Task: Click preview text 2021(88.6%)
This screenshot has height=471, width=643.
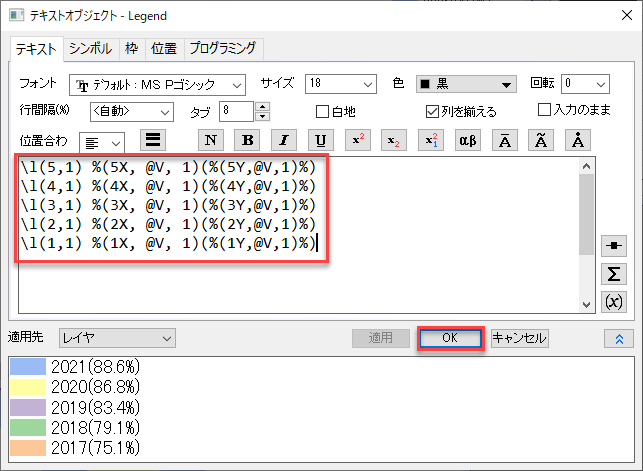Action: tap(96, 366)
